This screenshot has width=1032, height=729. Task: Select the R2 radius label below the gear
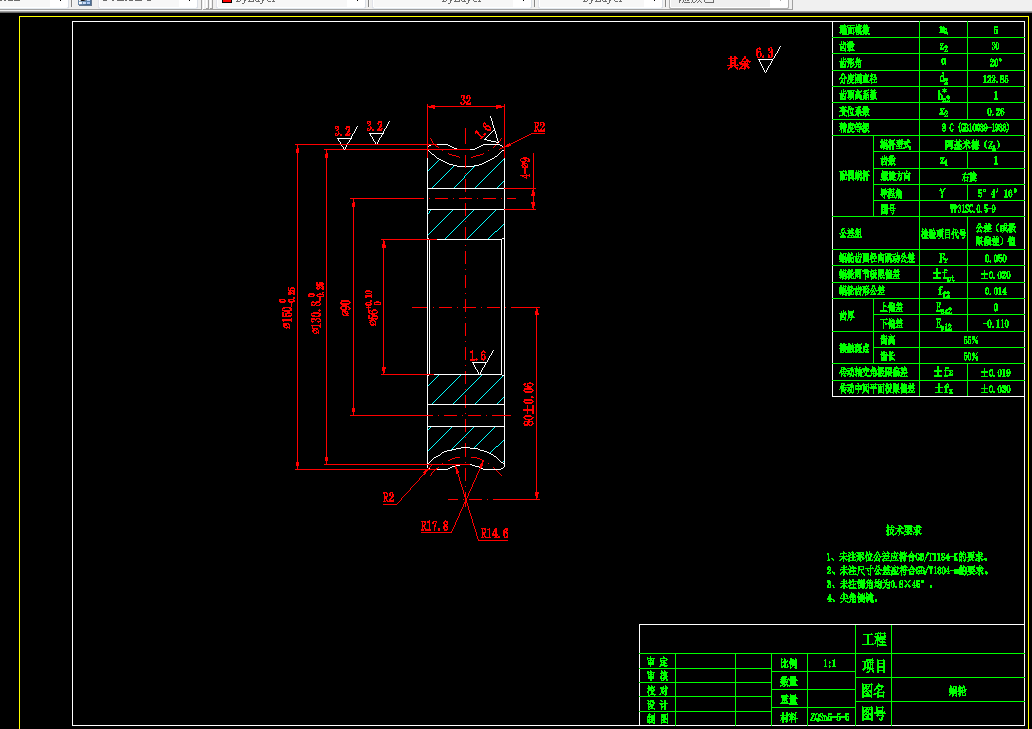click(389, 497)
